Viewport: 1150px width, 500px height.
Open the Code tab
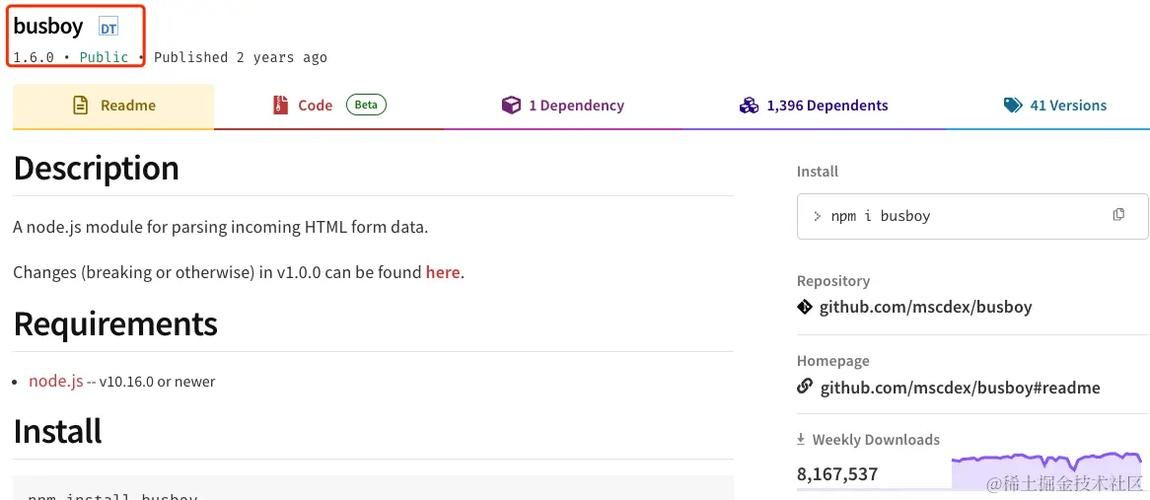[329, 106]
